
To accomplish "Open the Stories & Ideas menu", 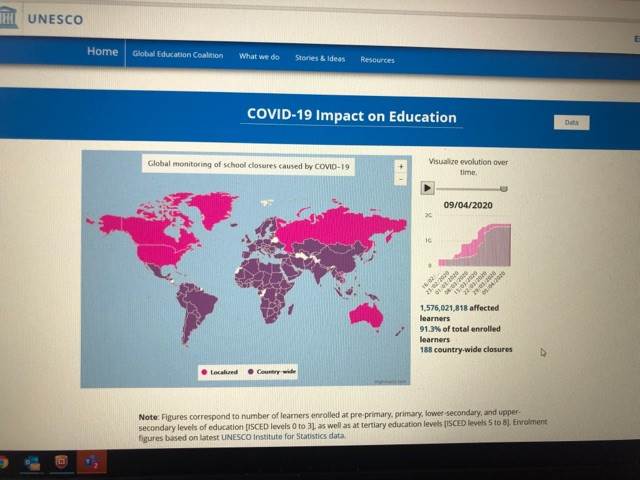I will [320, 58].
